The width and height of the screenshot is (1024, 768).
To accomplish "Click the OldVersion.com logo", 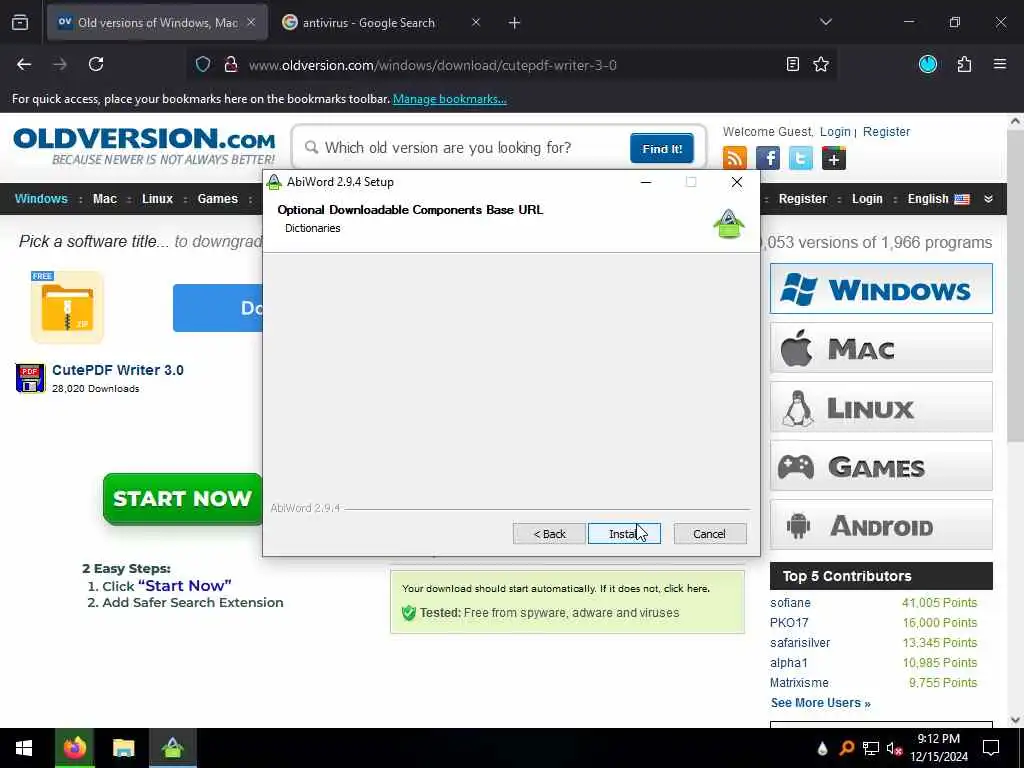I will click(144, 146).
